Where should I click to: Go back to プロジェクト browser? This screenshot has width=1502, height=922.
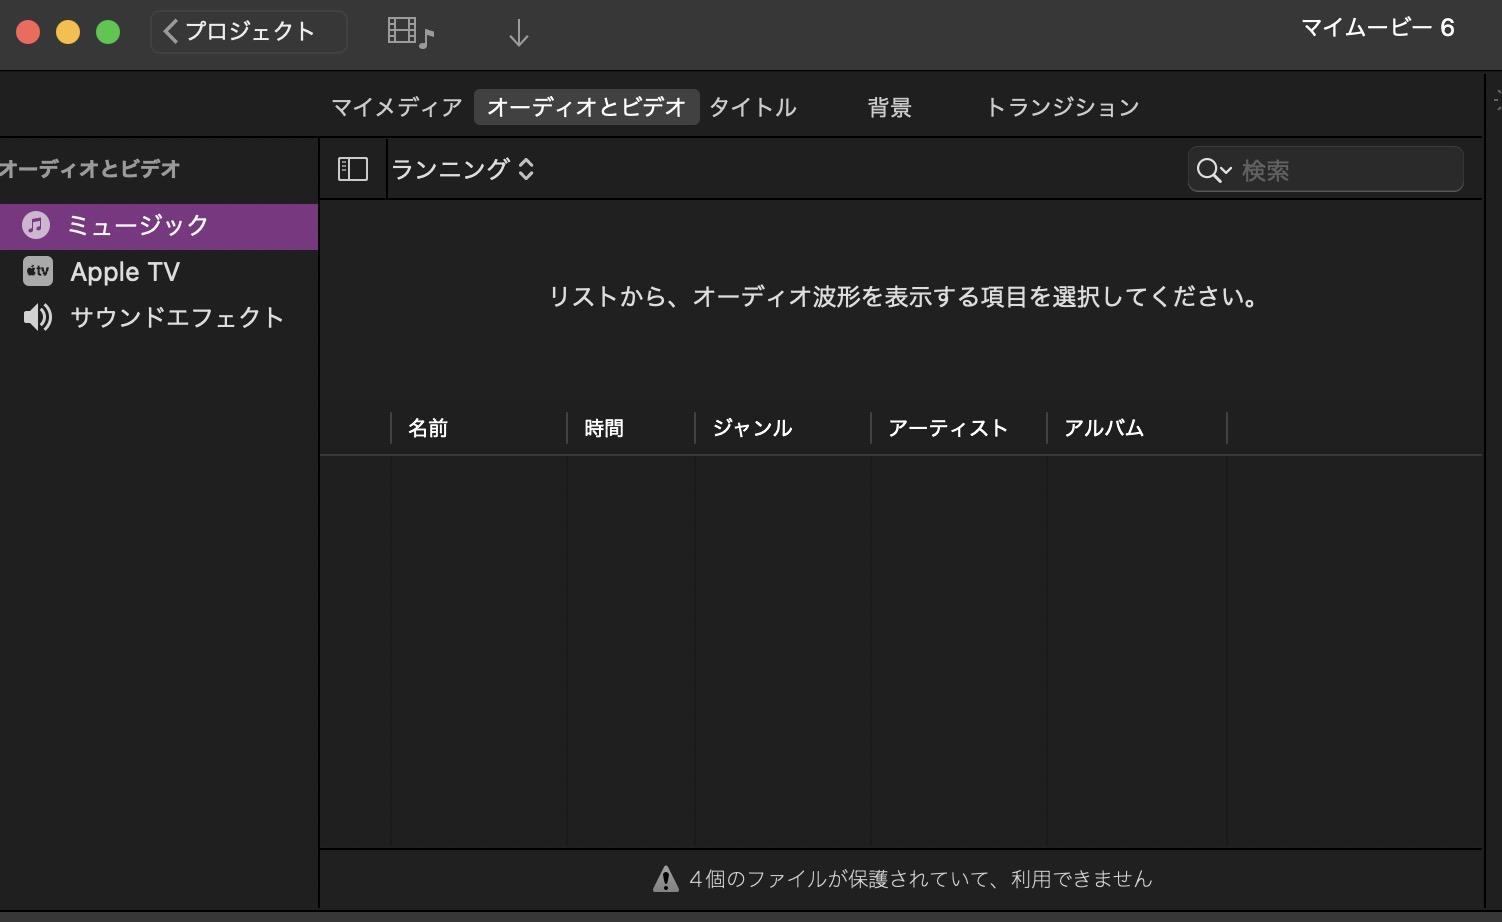[248, 32]
